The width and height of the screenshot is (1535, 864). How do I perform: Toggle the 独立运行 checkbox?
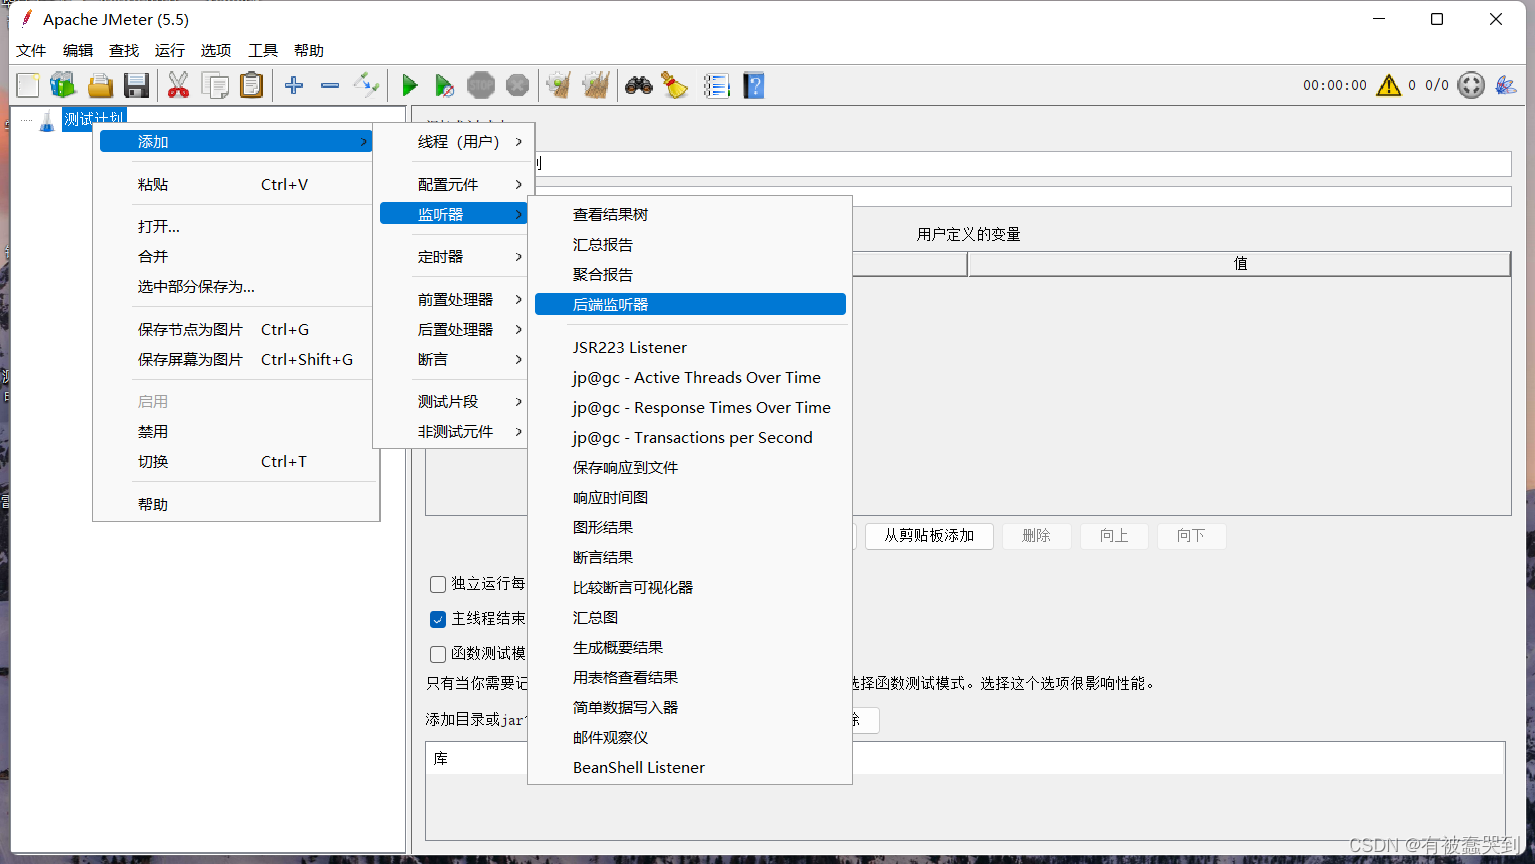438,584
